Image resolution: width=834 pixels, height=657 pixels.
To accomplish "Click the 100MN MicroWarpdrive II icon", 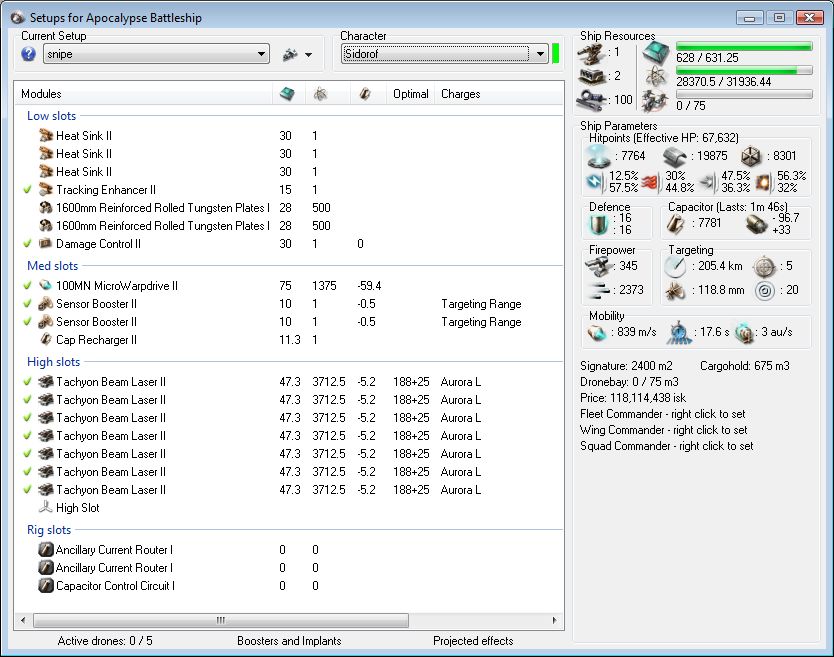I will 46,286.
